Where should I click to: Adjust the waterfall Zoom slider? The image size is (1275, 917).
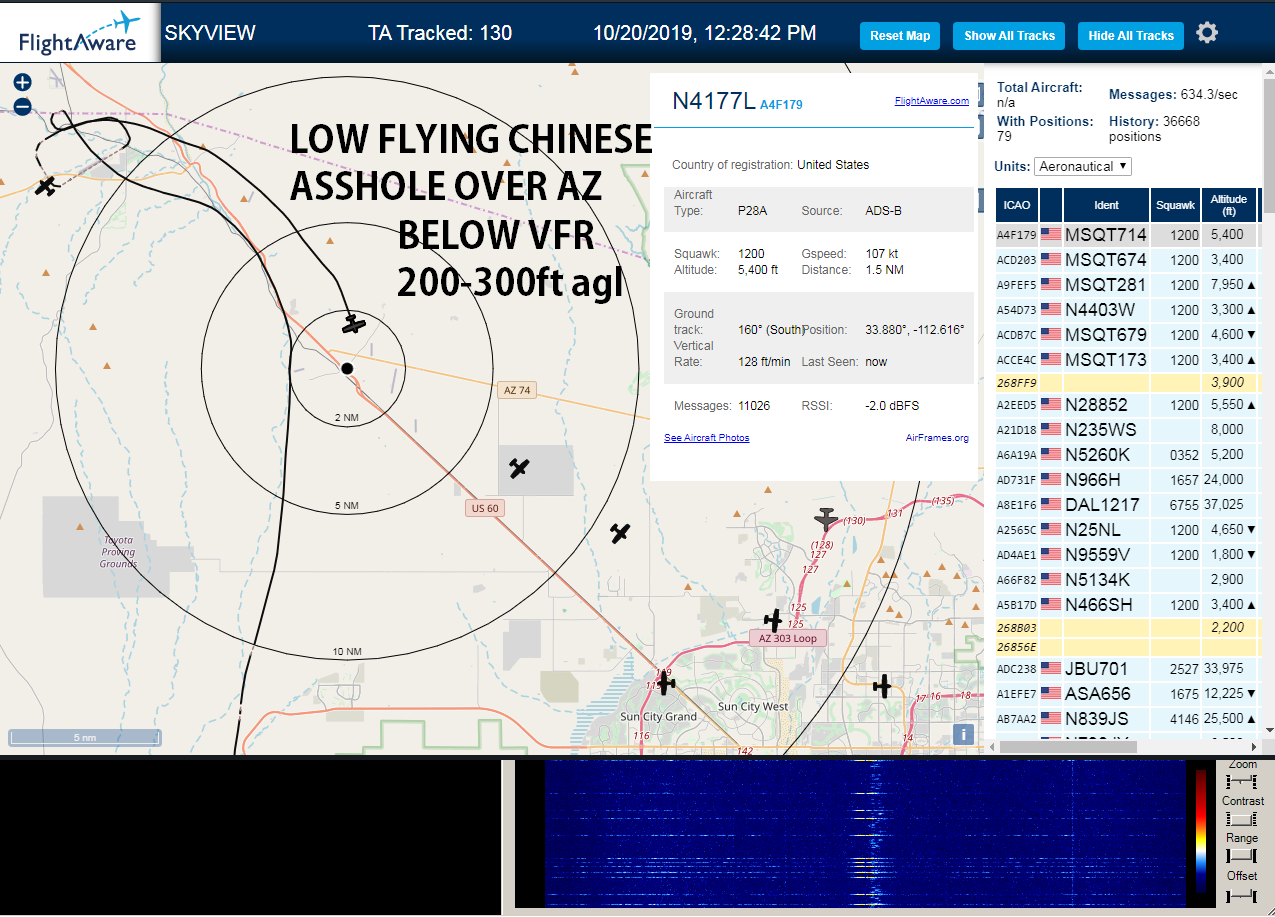1241,780
